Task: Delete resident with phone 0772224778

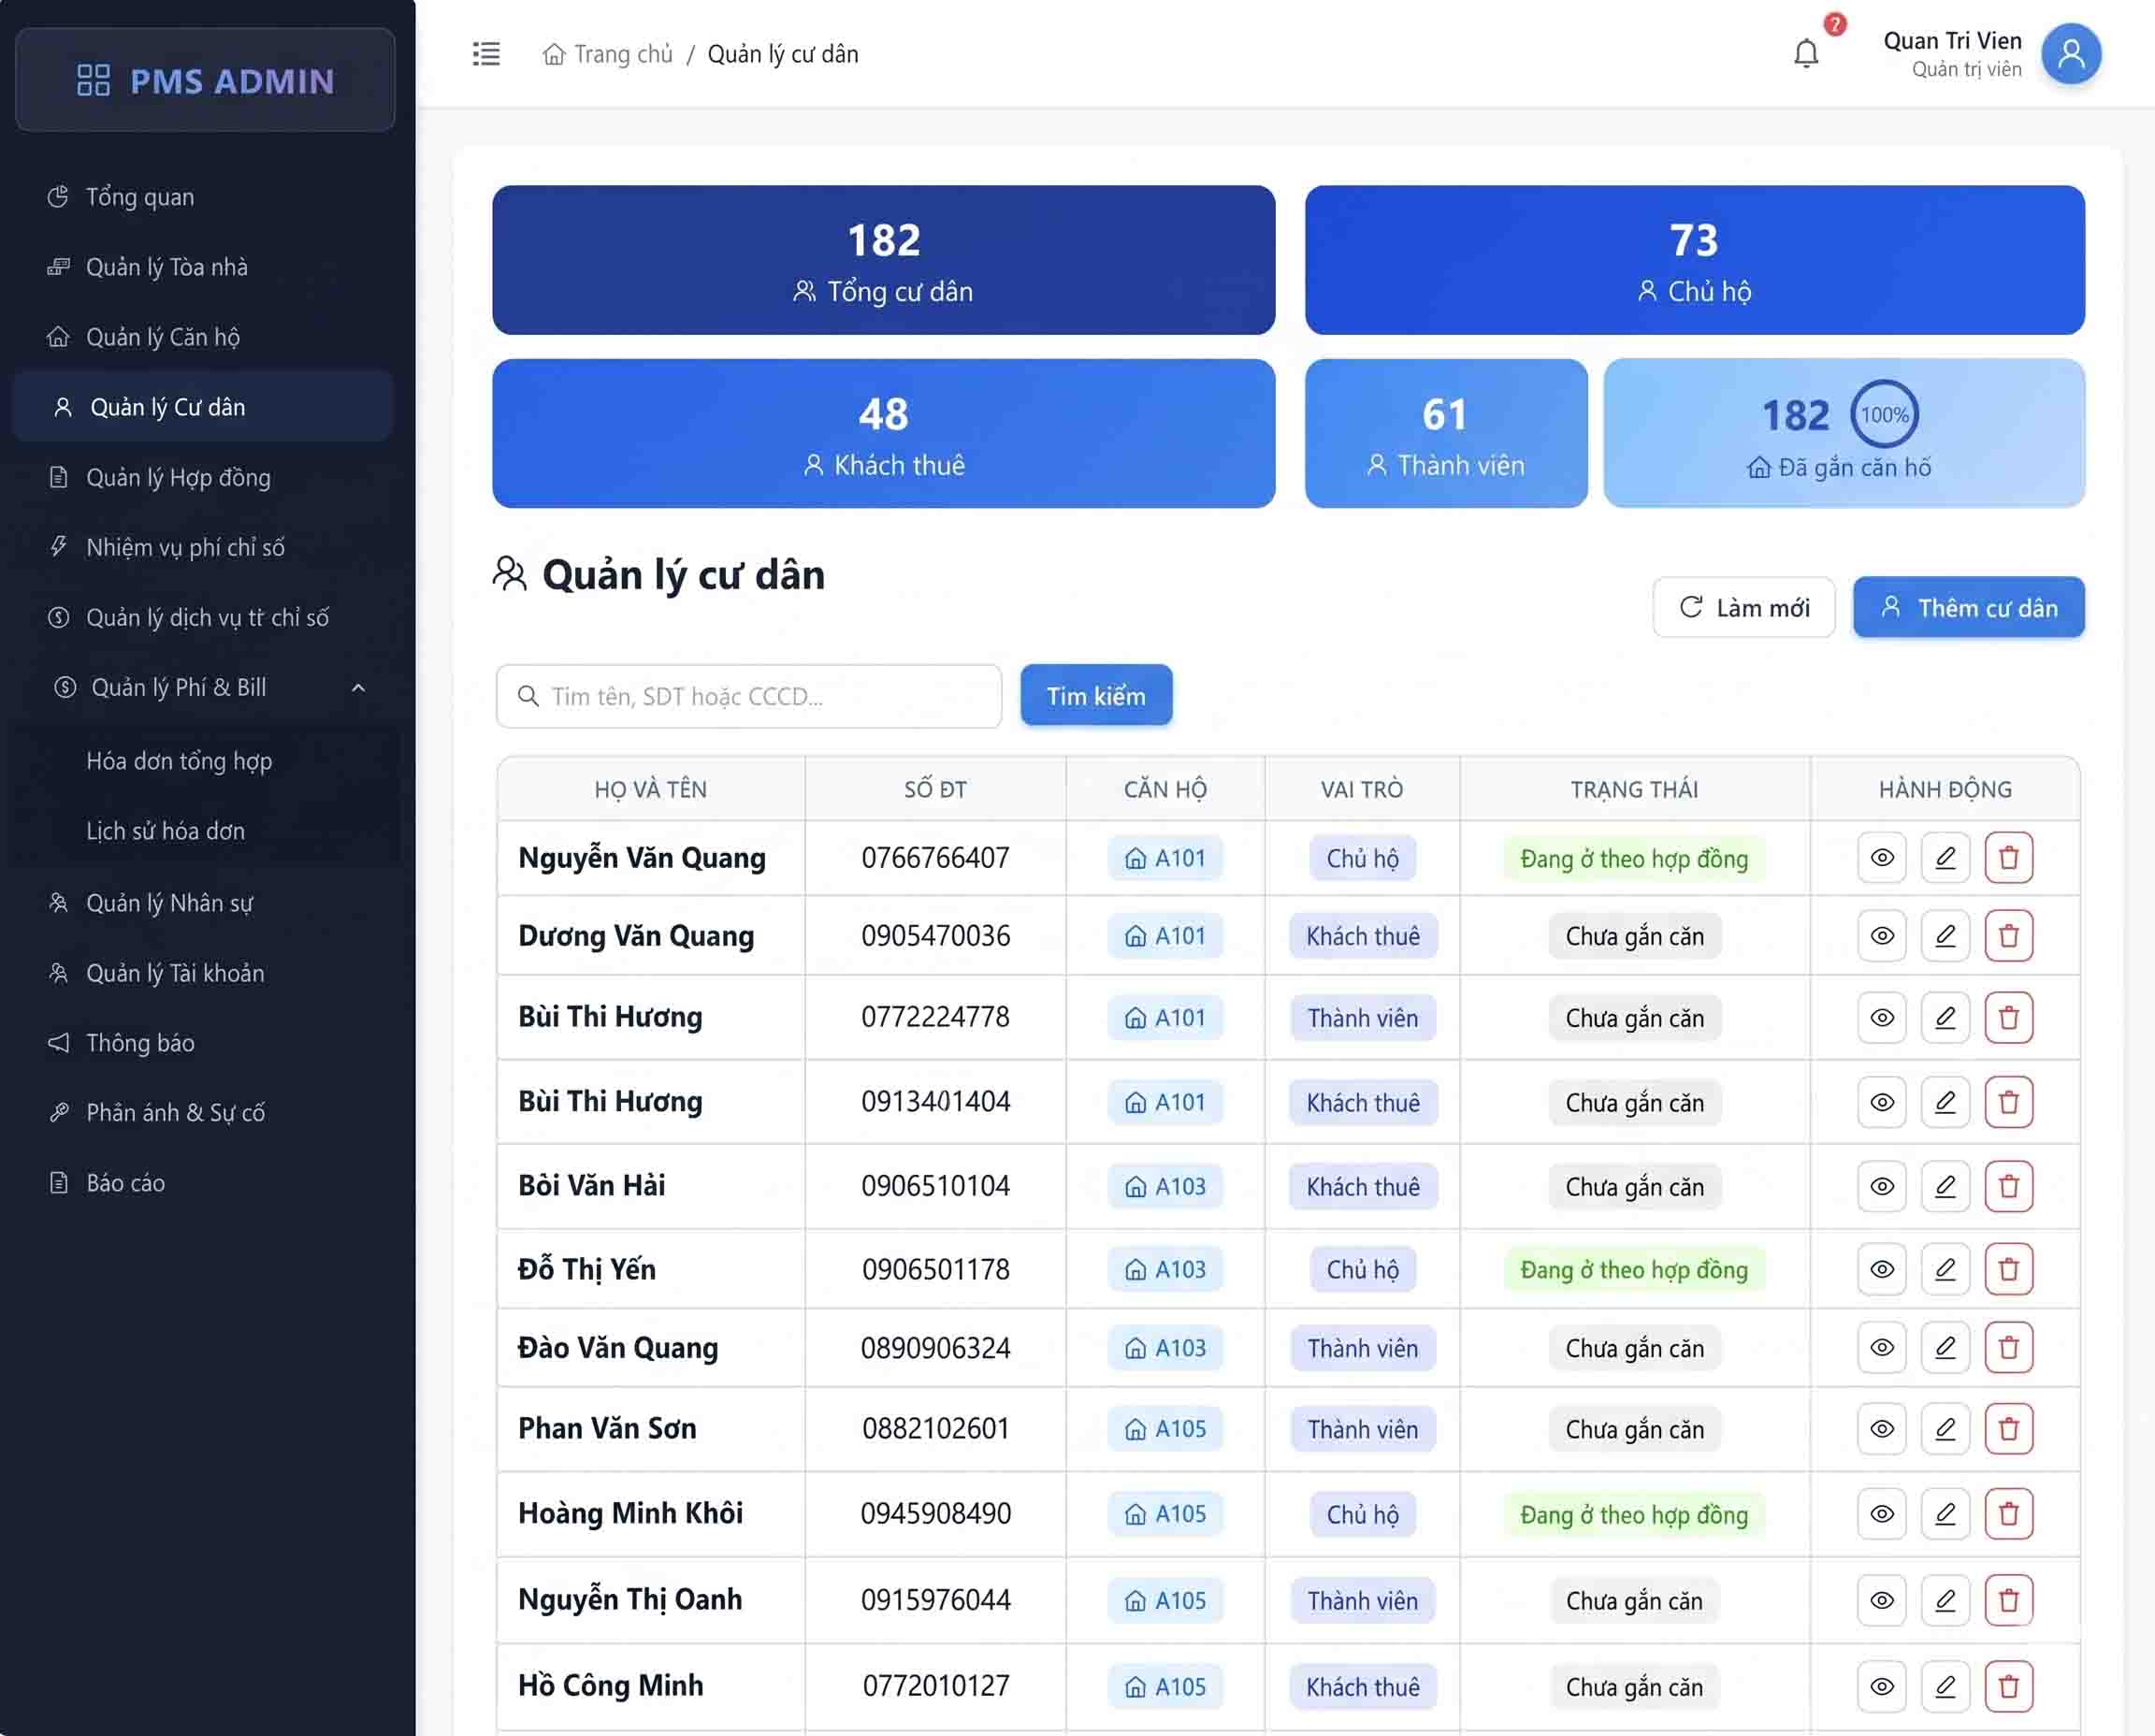Action: tap(2008, 1018)
